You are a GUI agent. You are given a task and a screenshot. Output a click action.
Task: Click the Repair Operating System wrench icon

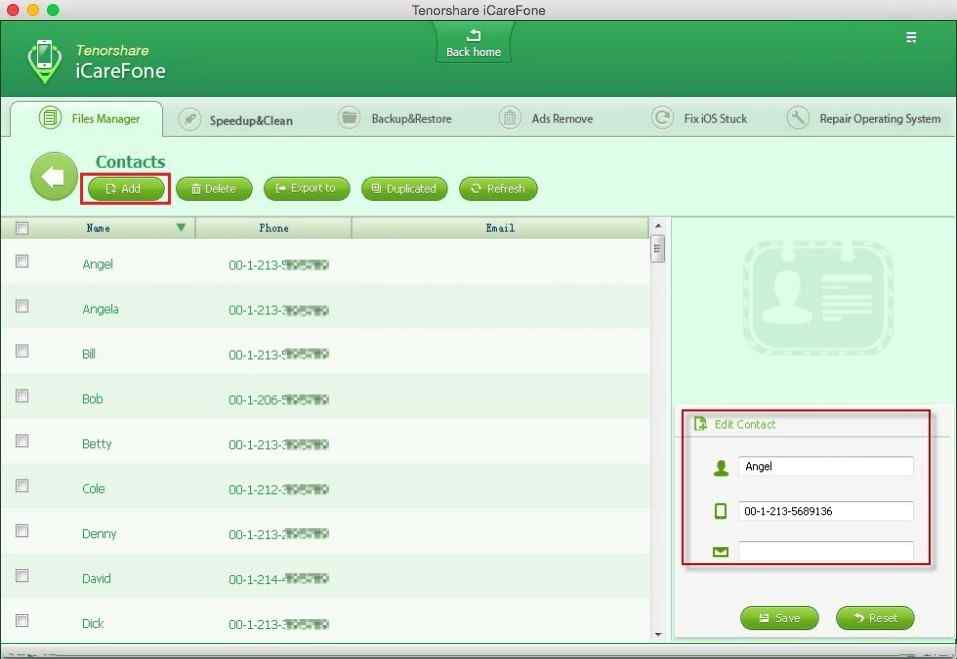coord(798,117)
